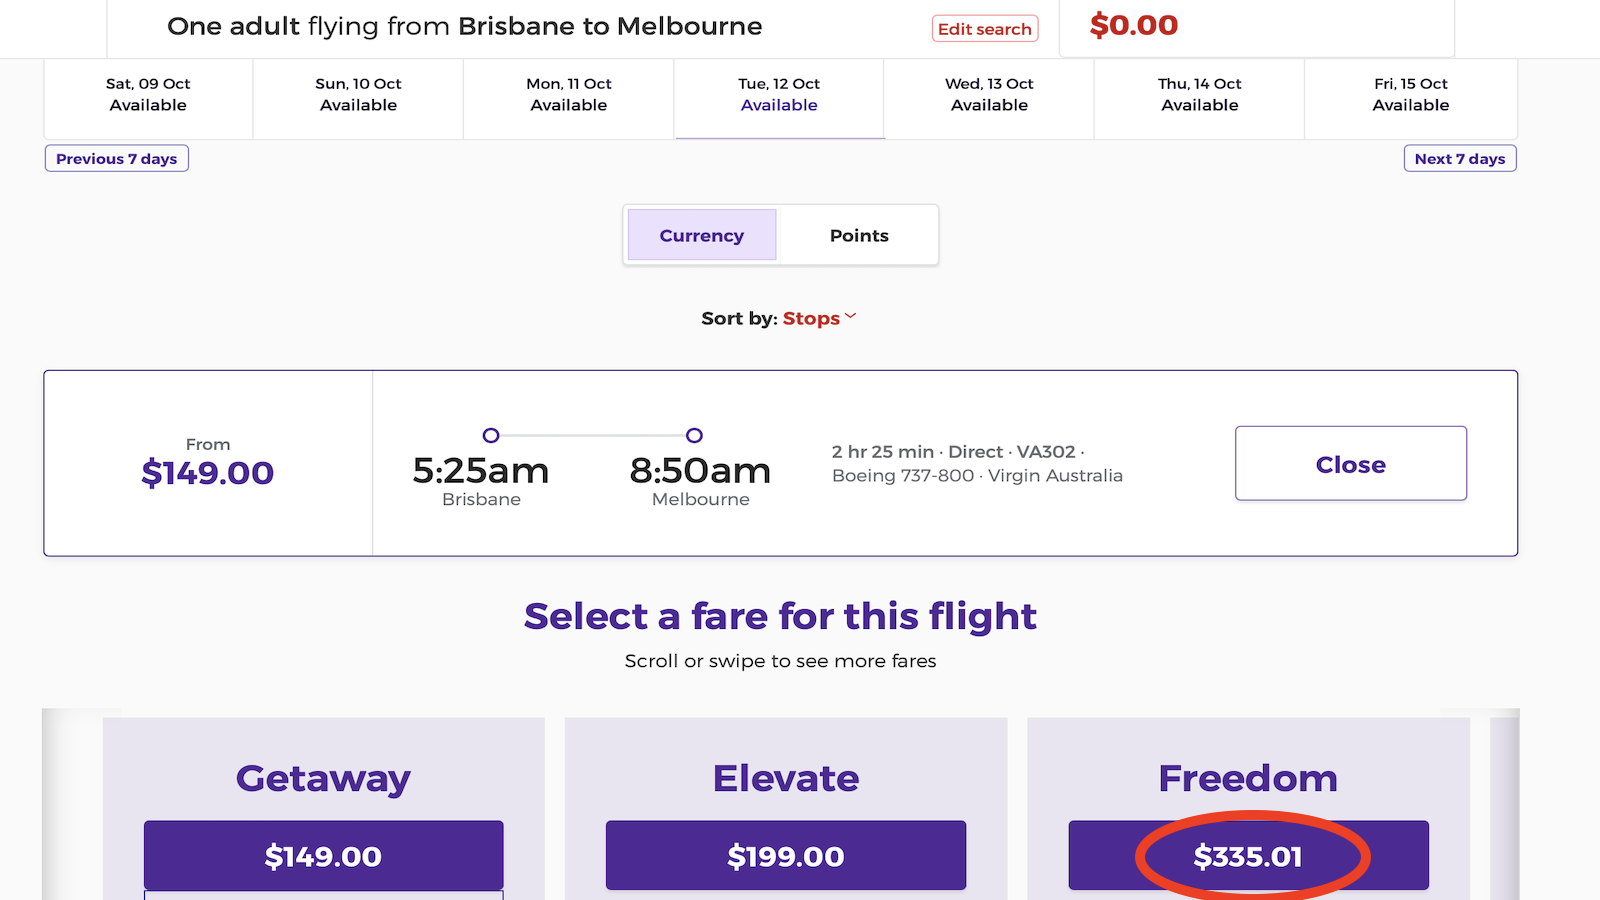This screenshot has height=900, width=1600.
Task: Pick the Fri, 15 Oct date tab
Action: pyautogui.click(x=1410, y=95)
